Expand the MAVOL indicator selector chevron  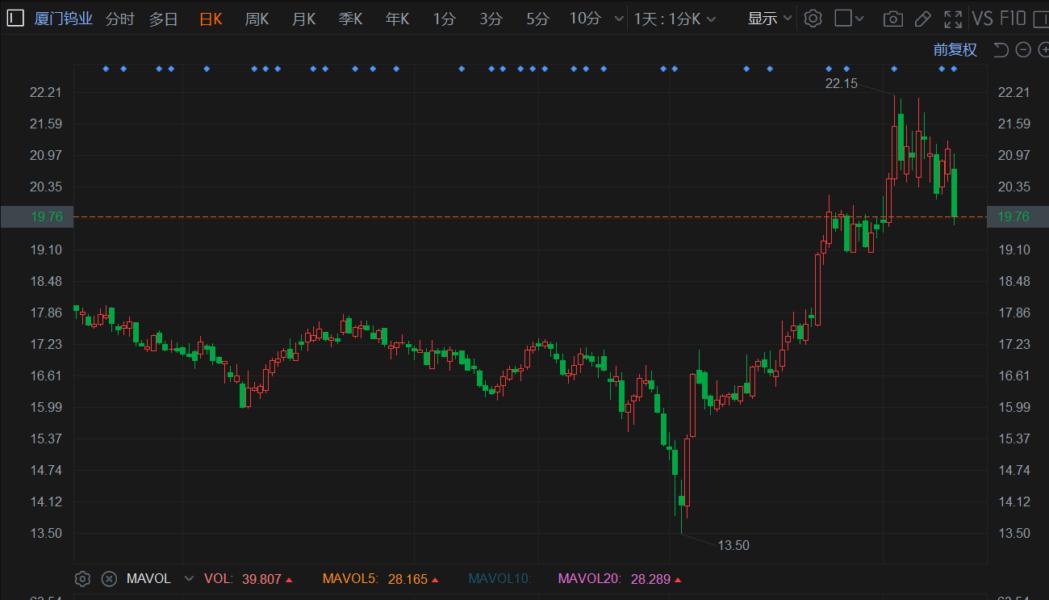coord(189,579)
